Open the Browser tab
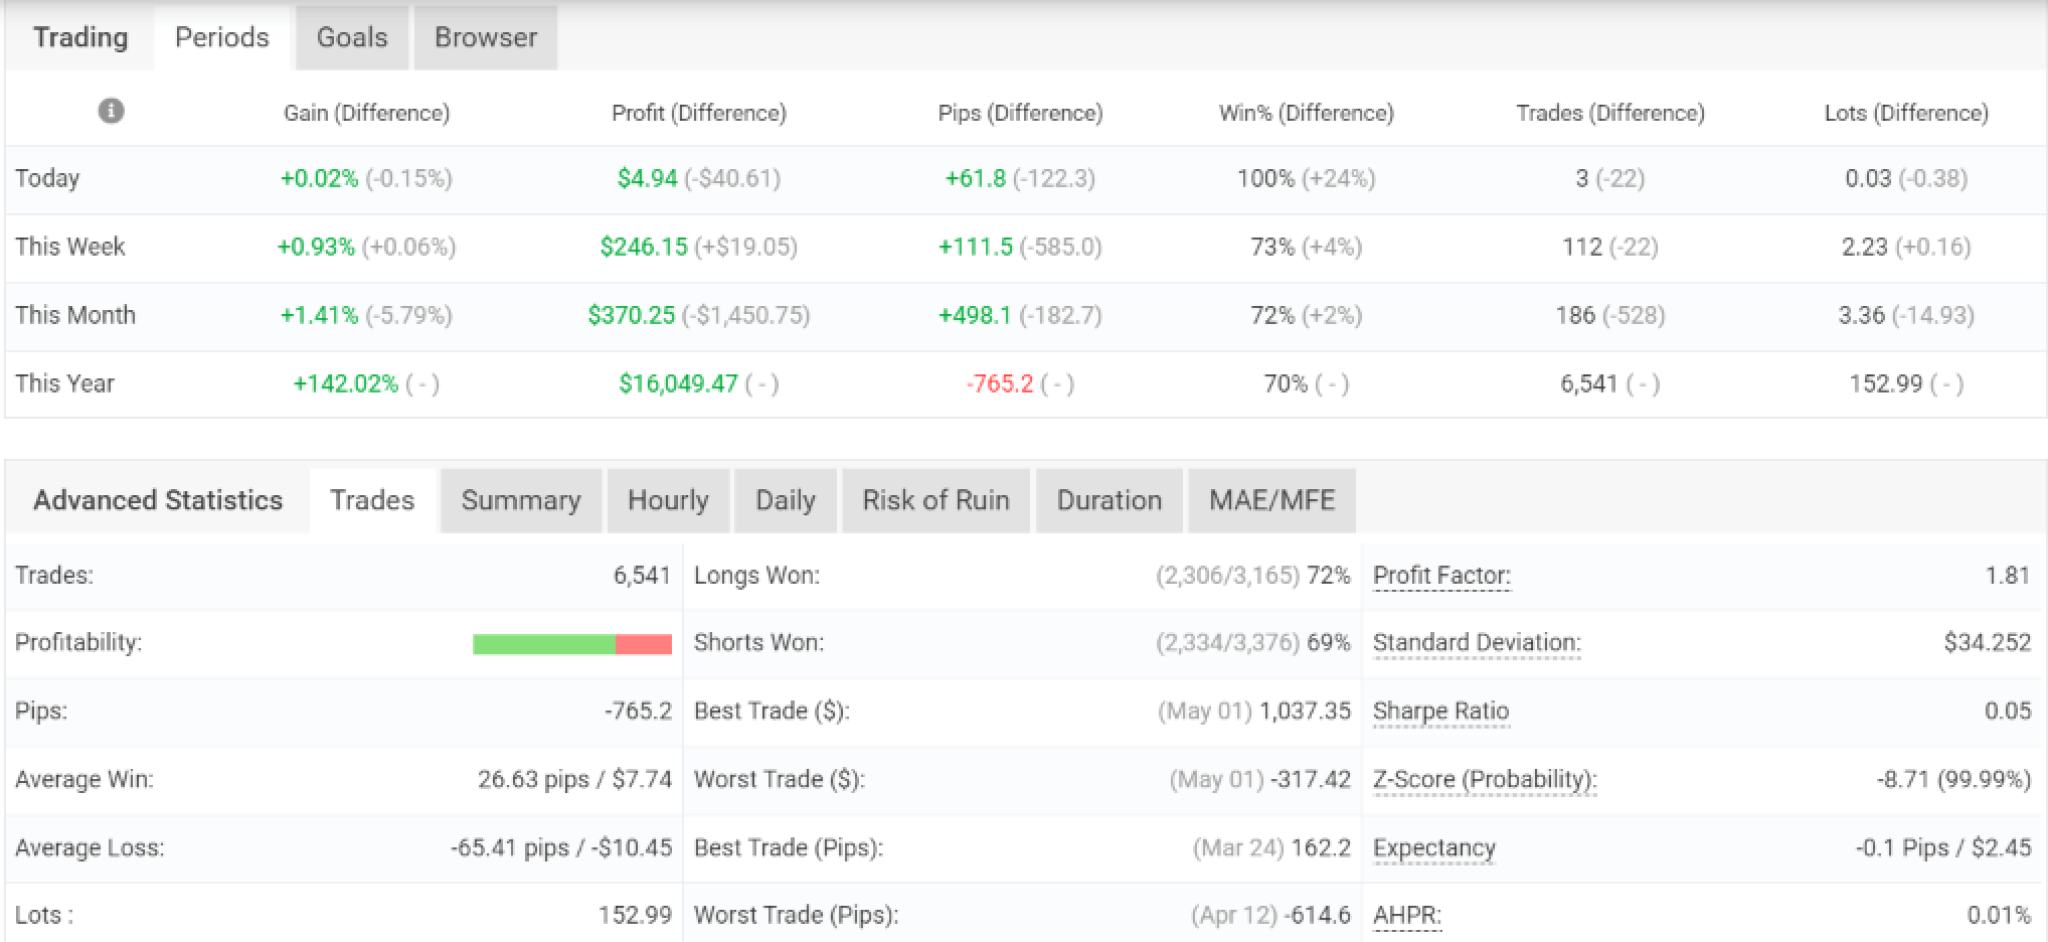2048x942 pixels. coord(486,37)
